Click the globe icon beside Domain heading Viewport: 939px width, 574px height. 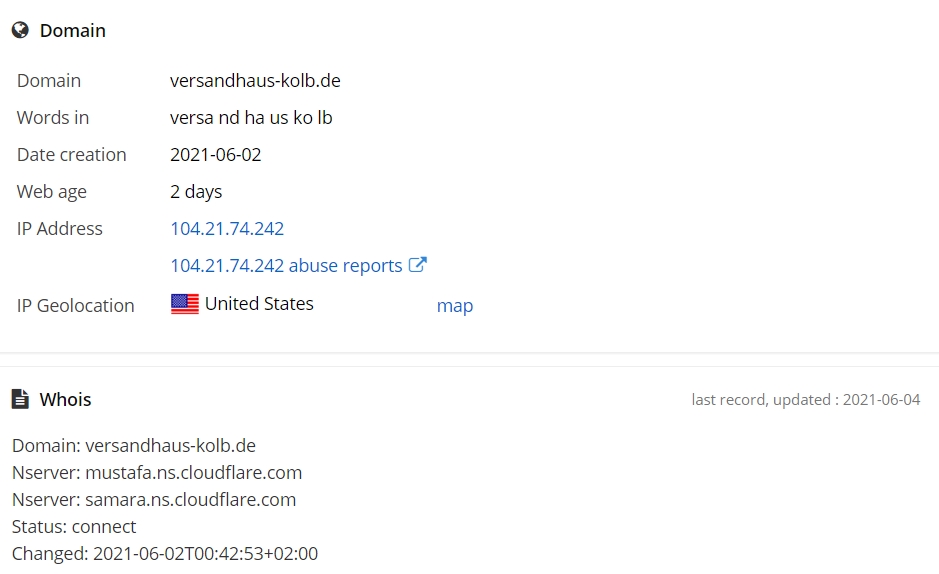(x=20, y=30)
